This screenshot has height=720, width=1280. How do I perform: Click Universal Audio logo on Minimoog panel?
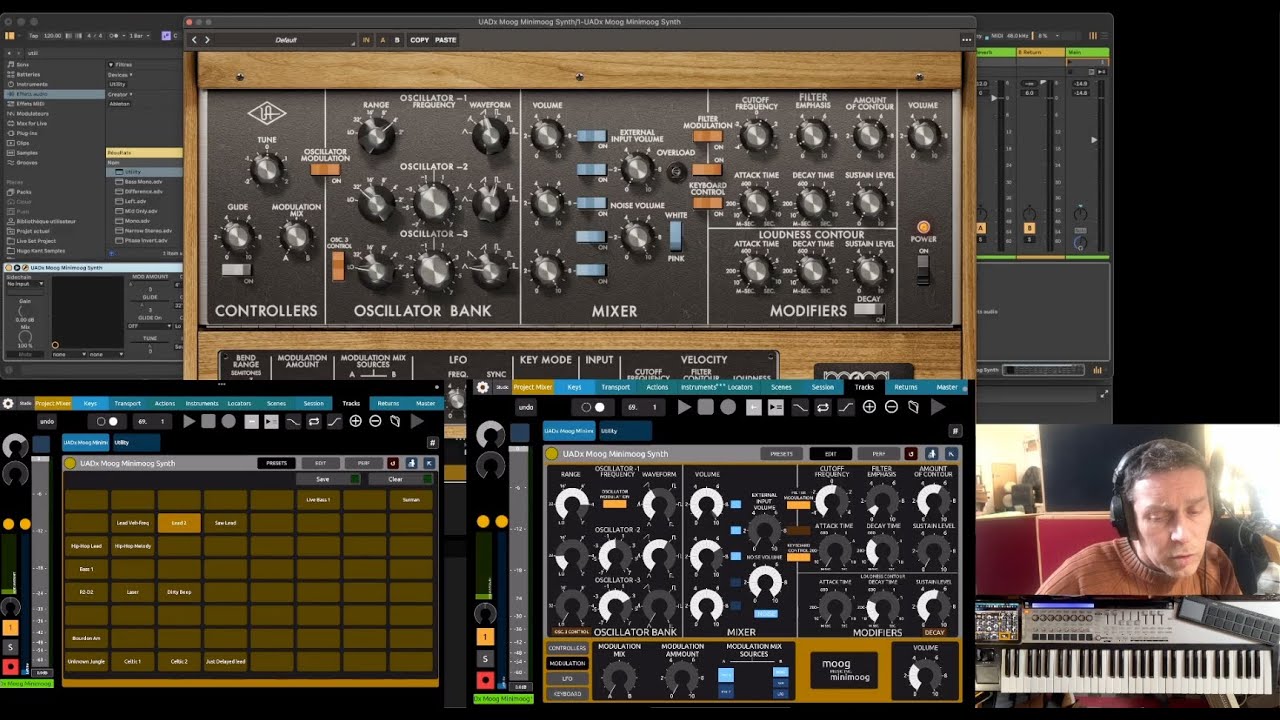click(x=267, y=113)
